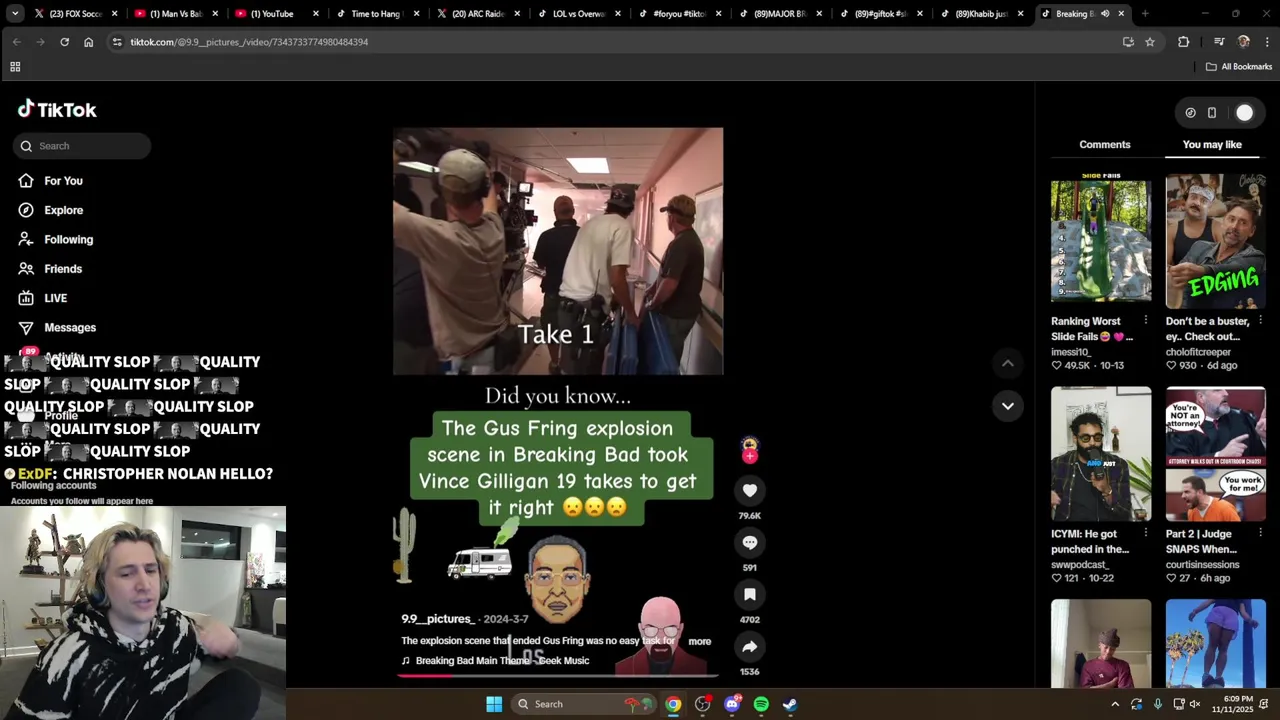Go to browser home page
The image size is (1280, 720).
[x=88, y=42]
